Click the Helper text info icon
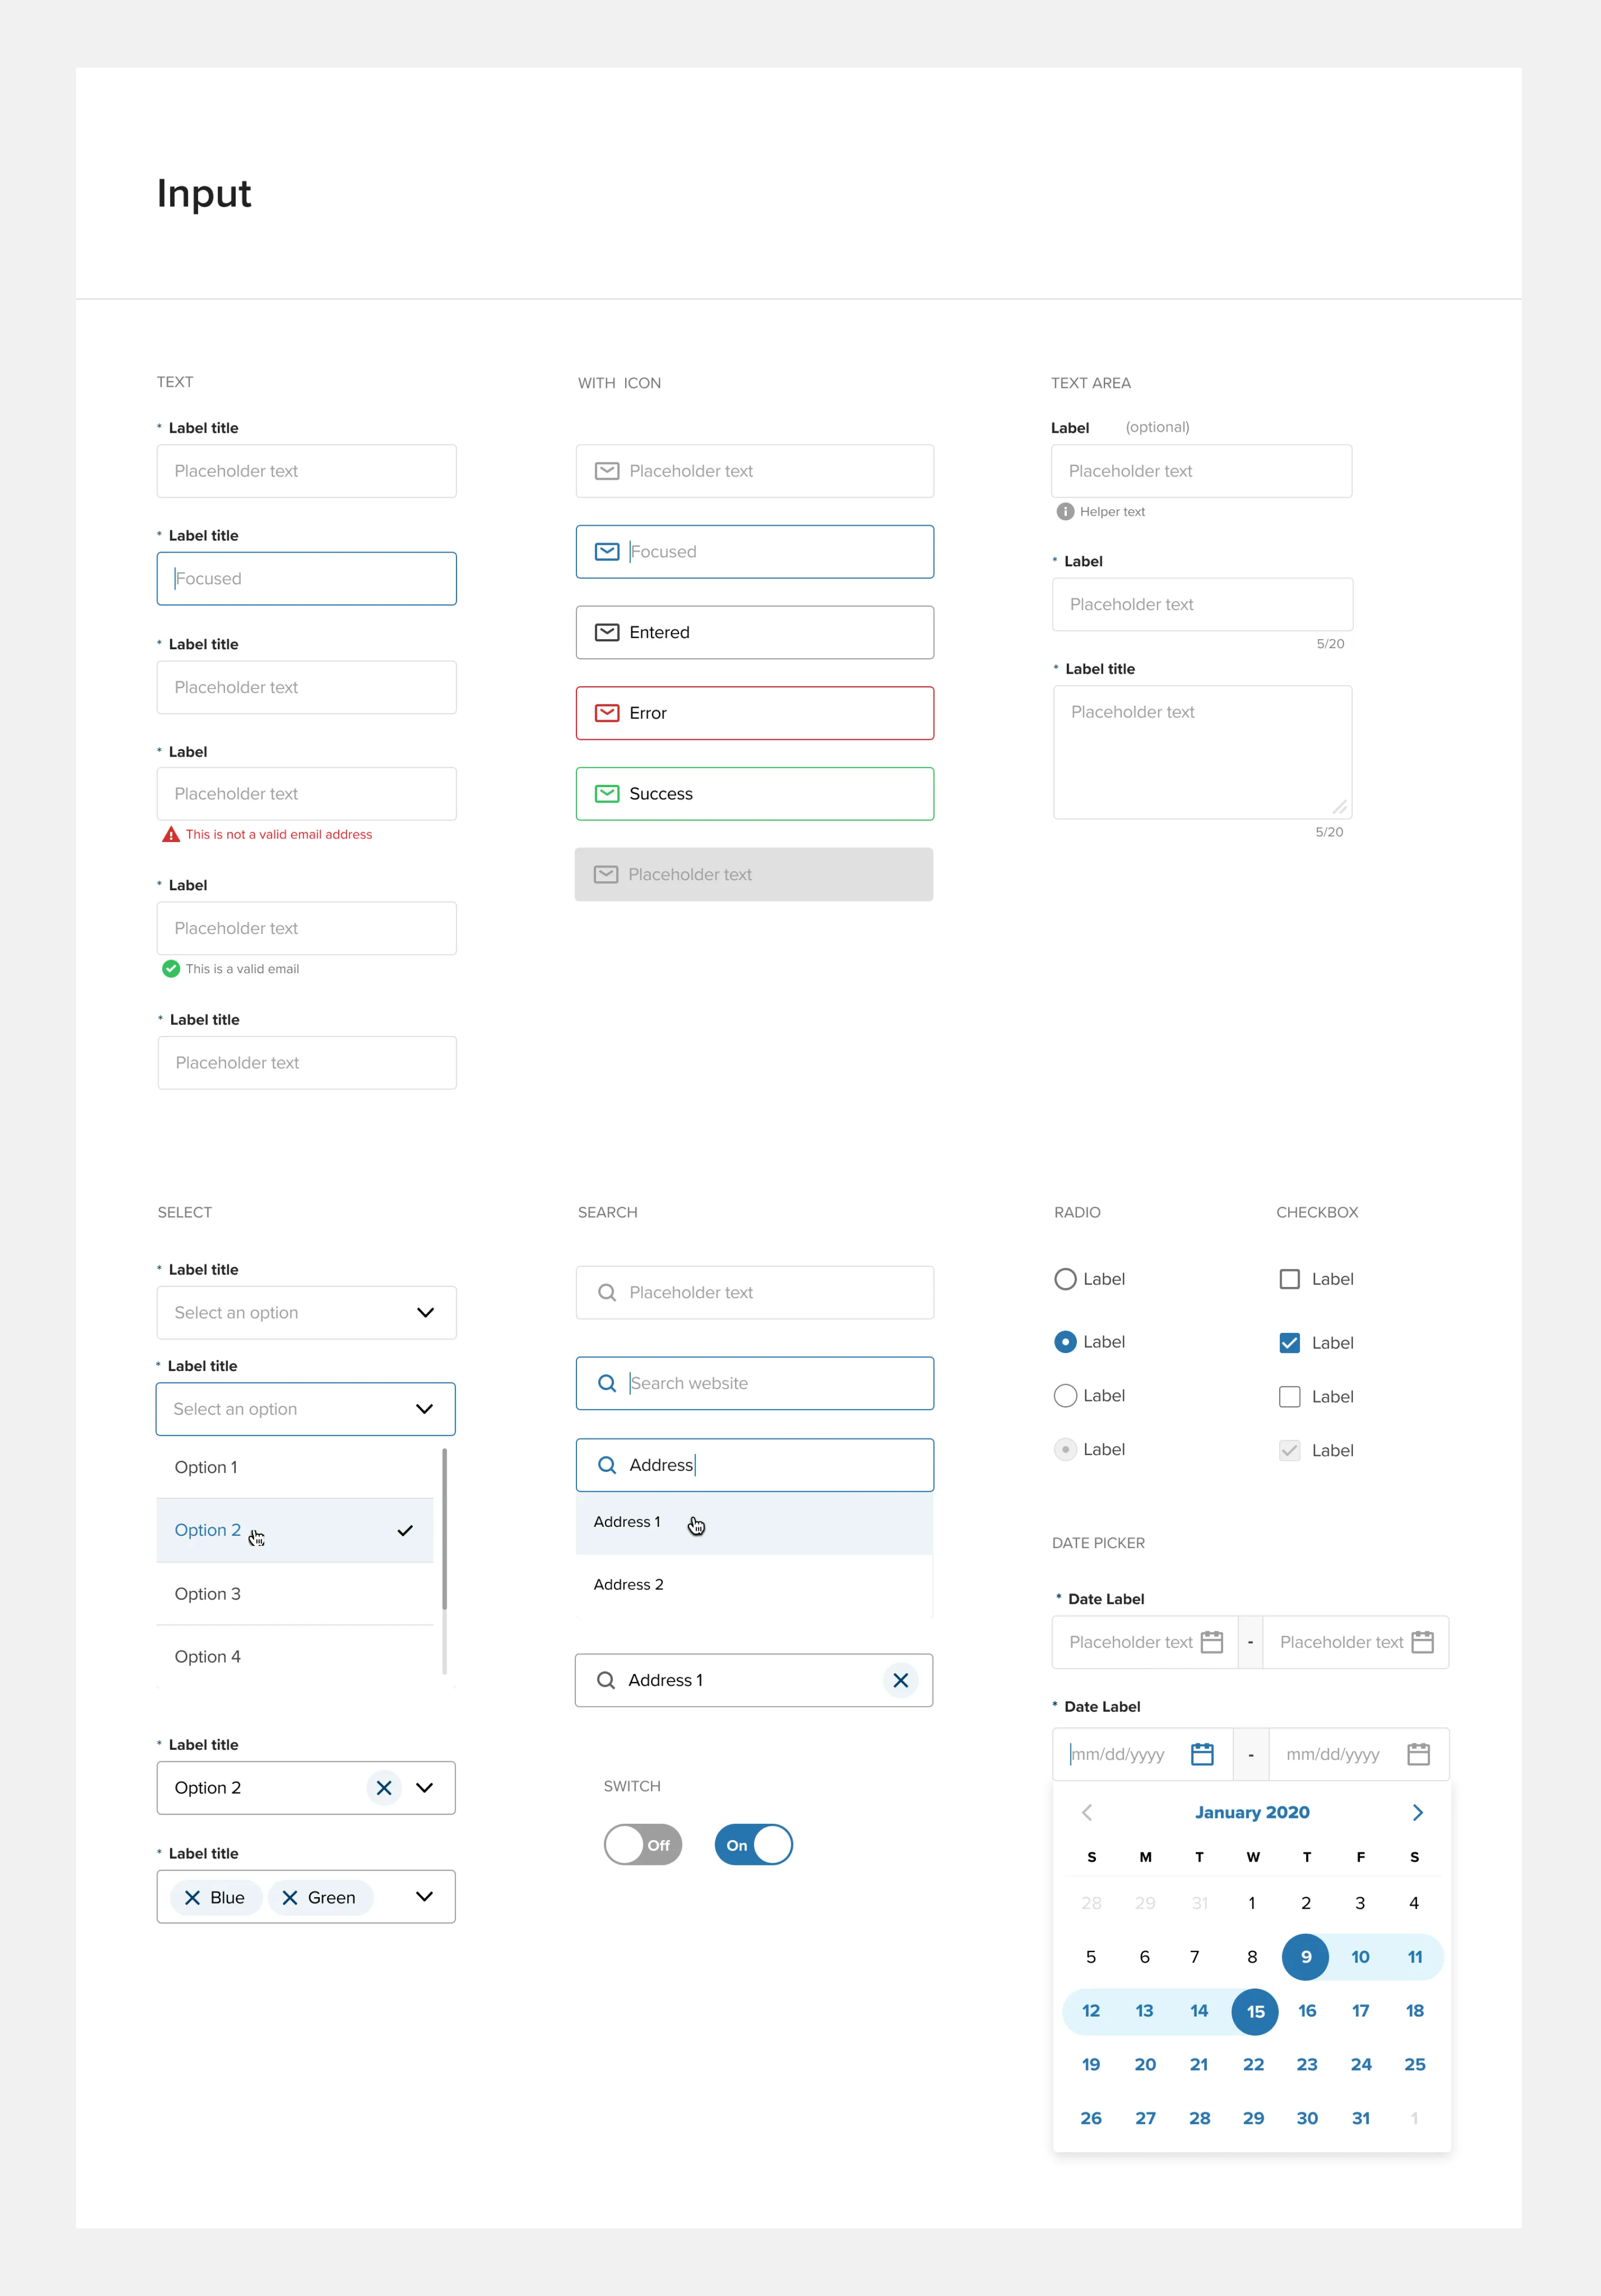Viewport: 1601px width, 2296px height. [1065, 512]
